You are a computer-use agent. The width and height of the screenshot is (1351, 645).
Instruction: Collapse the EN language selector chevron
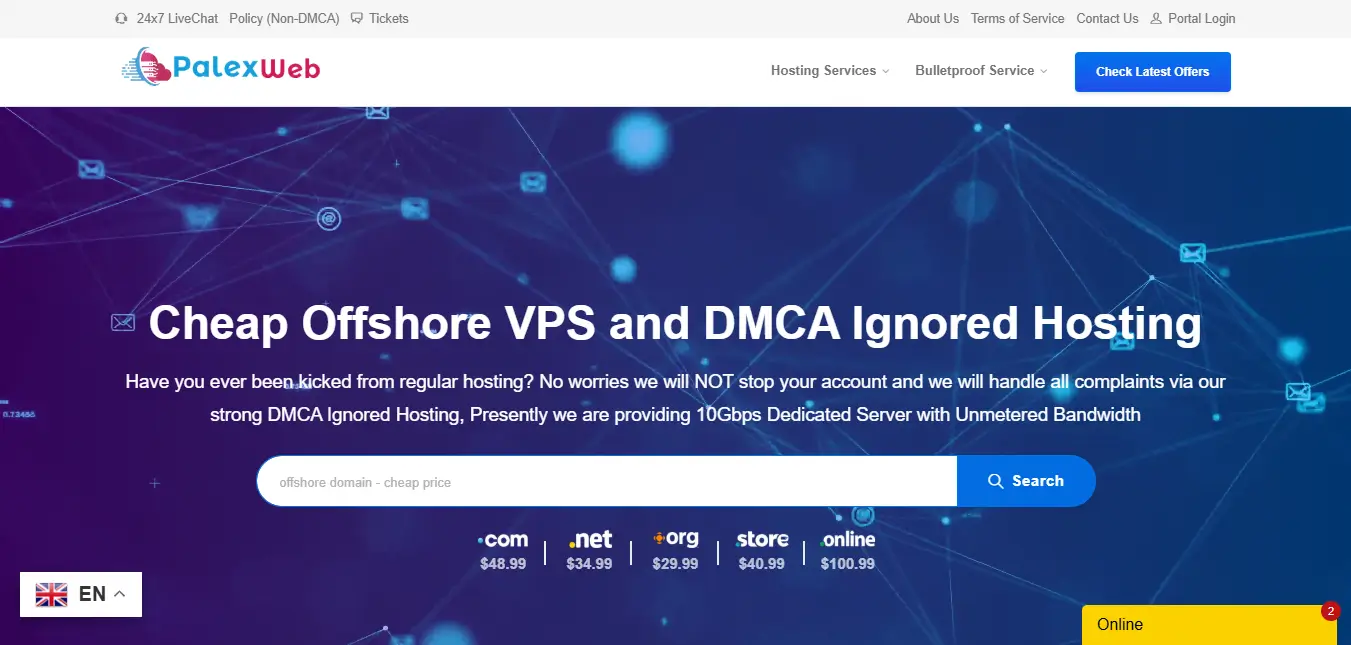[x=119, y=592]
